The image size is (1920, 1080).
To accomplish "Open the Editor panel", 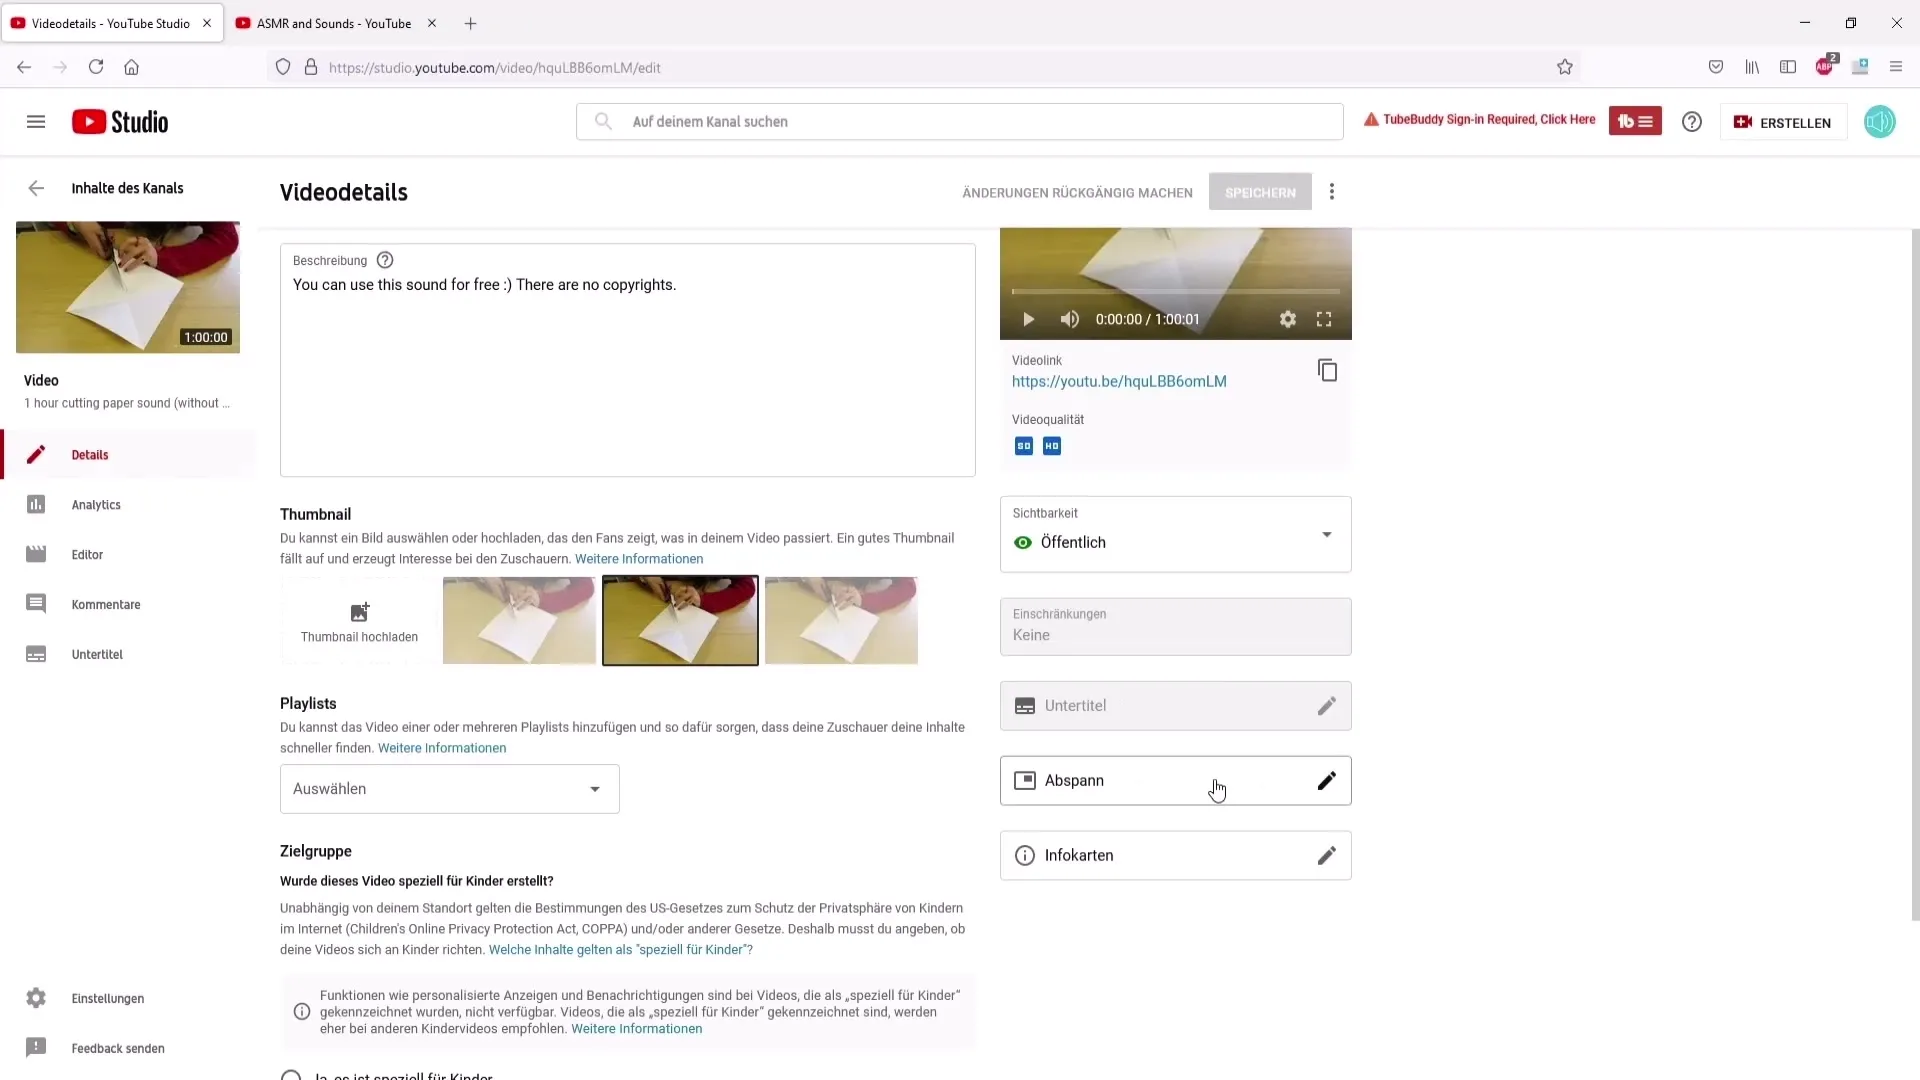I will (86, 554).
